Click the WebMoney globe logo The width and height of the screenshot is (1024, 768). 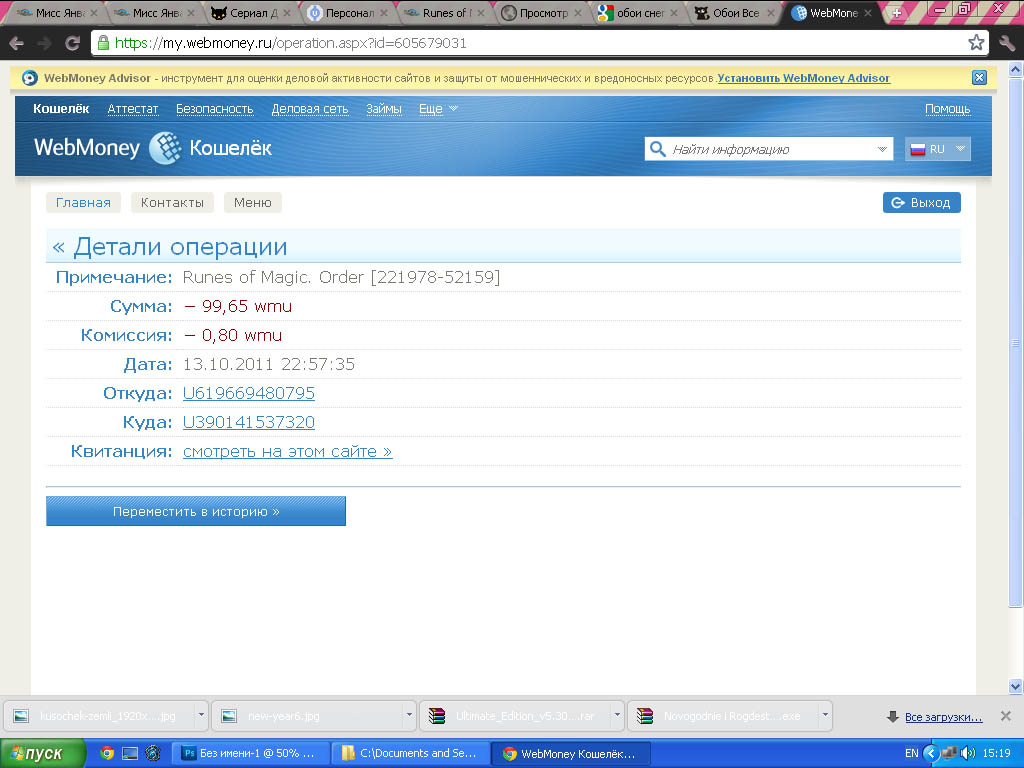pyautogui.click(x=165, y=148)
